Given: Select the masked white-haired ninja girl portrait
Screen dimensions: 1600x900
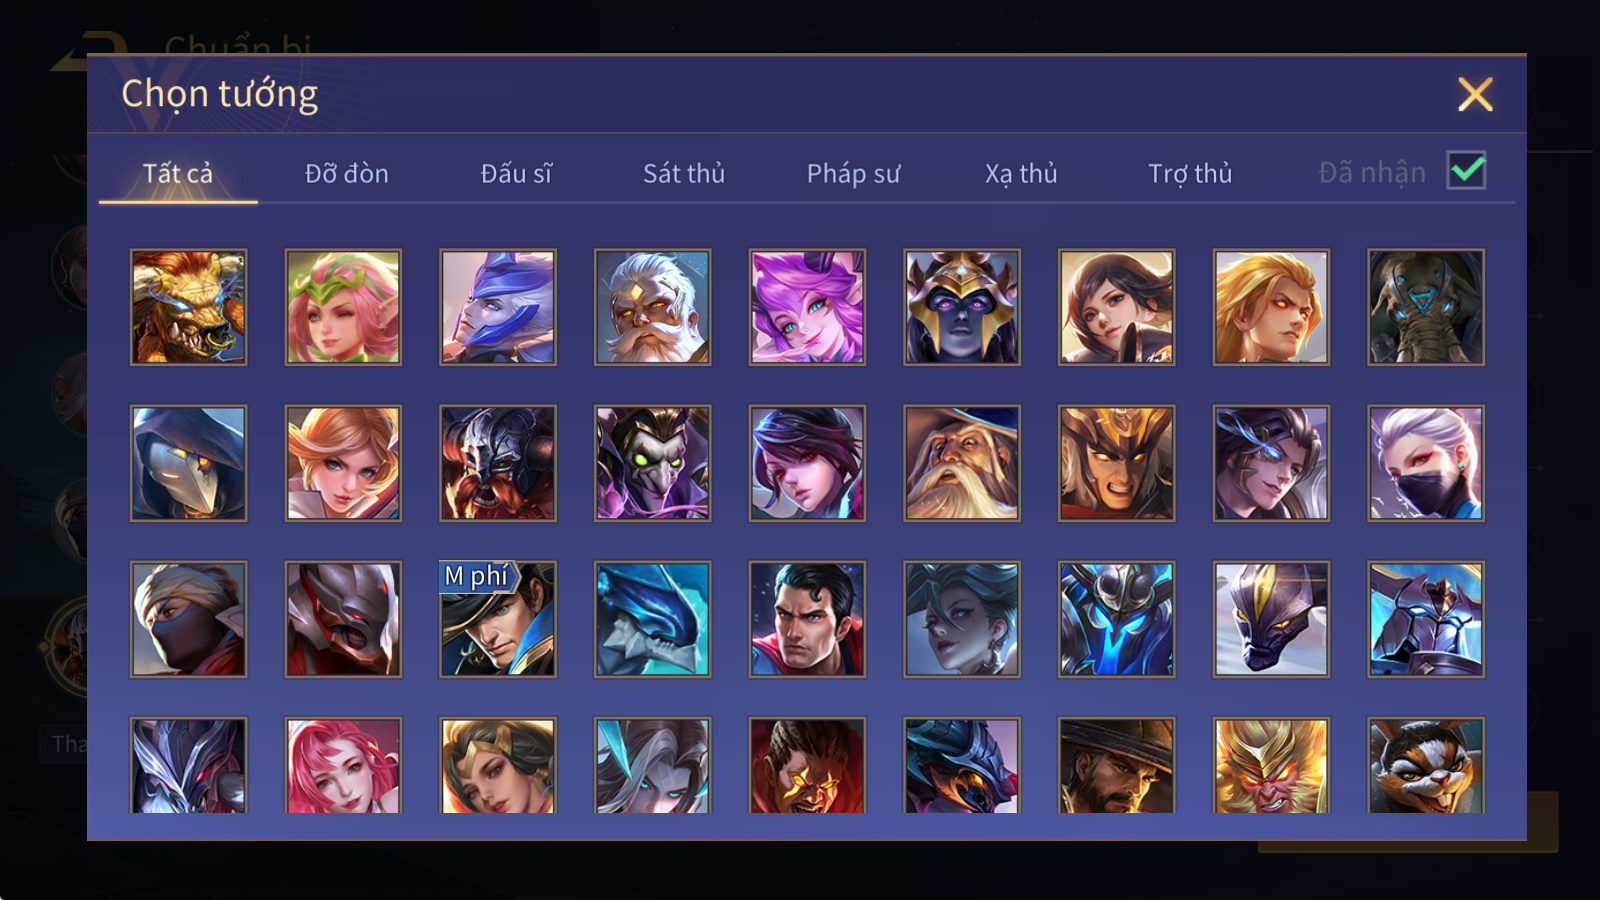Looking at the screenshot, I should (1426, 463).
